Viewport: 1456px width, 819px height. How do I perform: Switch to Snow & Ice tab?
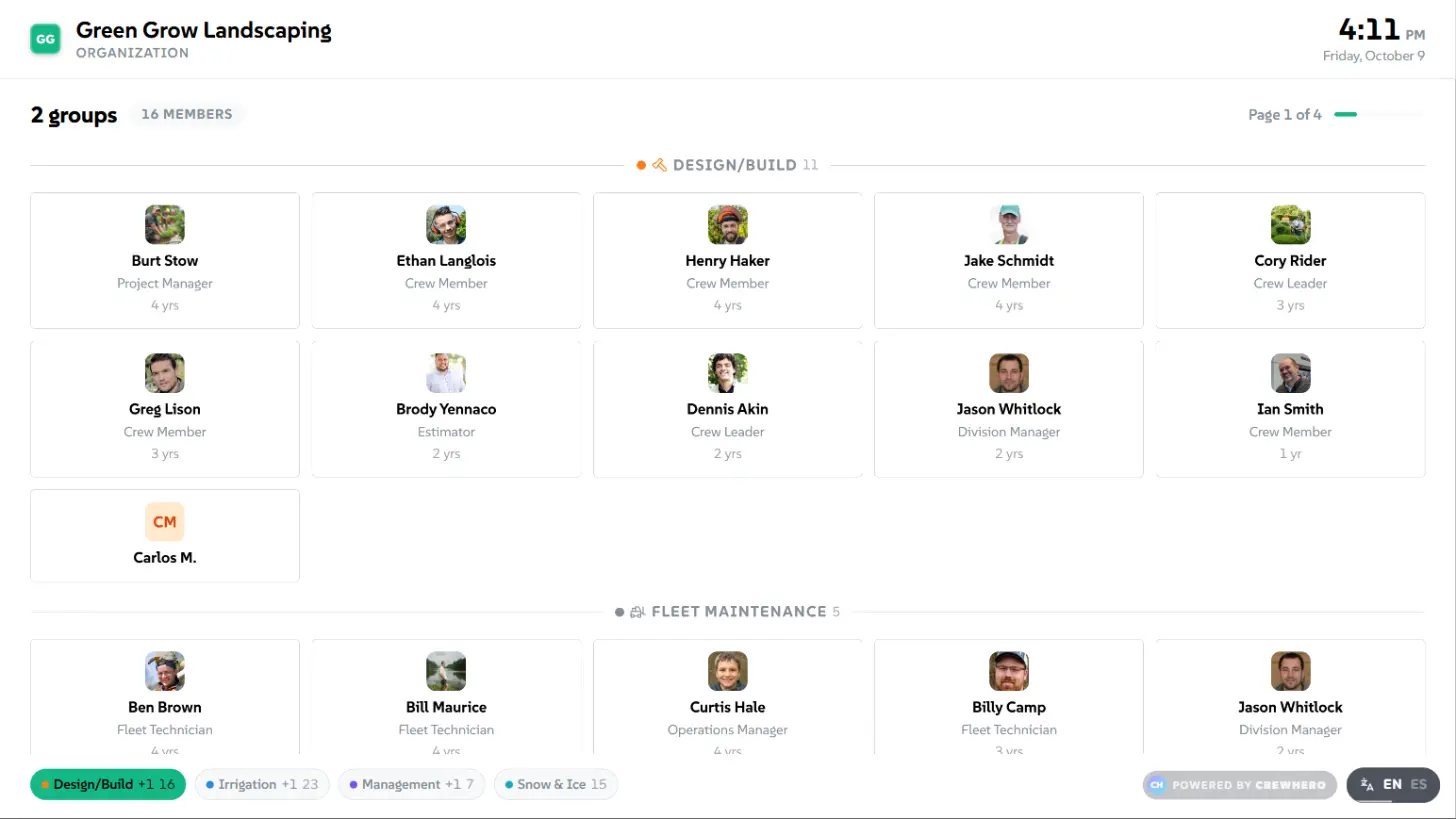tap(556, 785)
